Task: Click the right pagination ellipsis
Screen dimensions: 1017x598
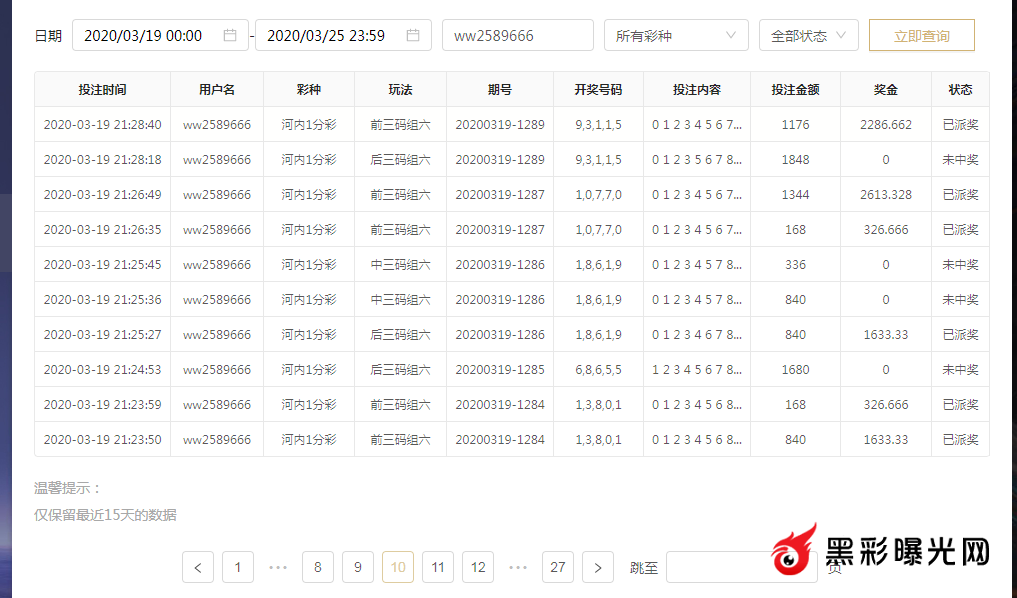Action: coord(518,567)
